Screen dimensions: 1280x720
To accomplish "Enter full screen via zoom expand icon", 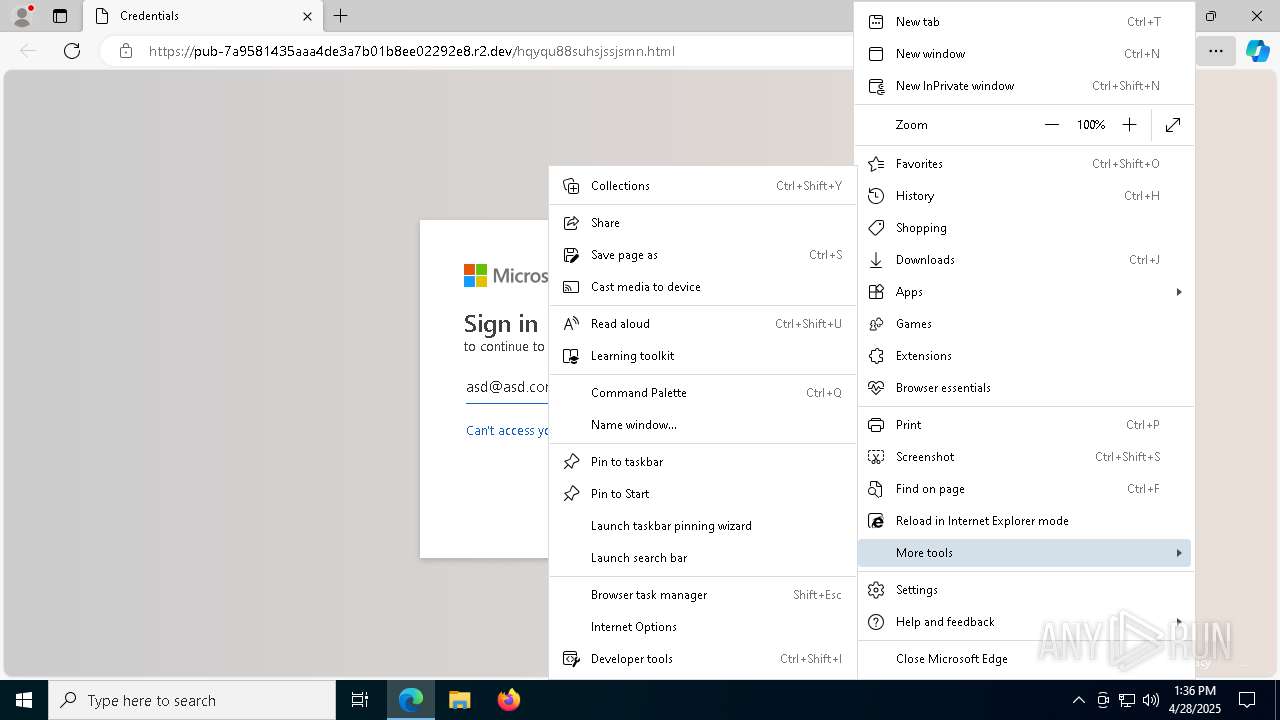I will point(1173,125).
